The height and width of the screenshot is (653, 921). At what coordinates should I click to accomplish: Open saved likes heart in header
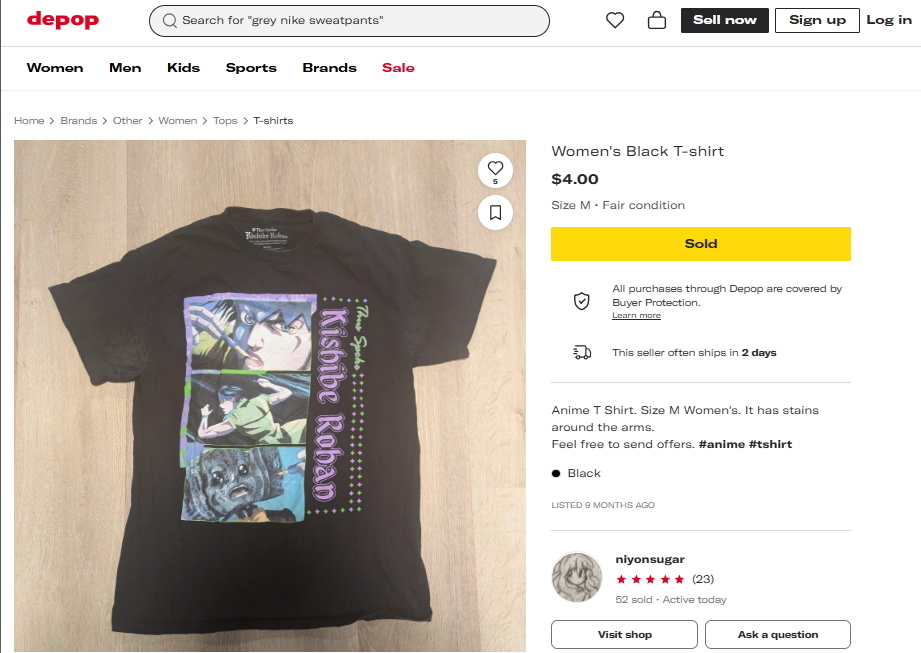point(615,20)
